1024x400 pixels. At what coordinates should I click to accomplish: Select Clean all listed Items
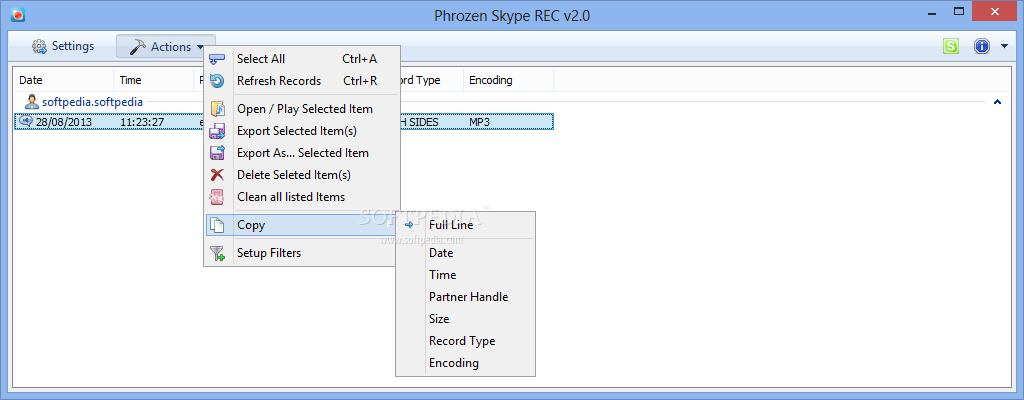pyautogui.click(x=302, y=197)
